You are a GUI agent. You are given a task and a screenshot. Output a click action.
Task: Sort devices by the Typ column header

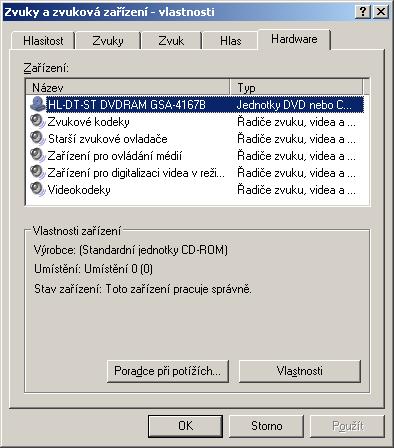click(x=296, y=87)
